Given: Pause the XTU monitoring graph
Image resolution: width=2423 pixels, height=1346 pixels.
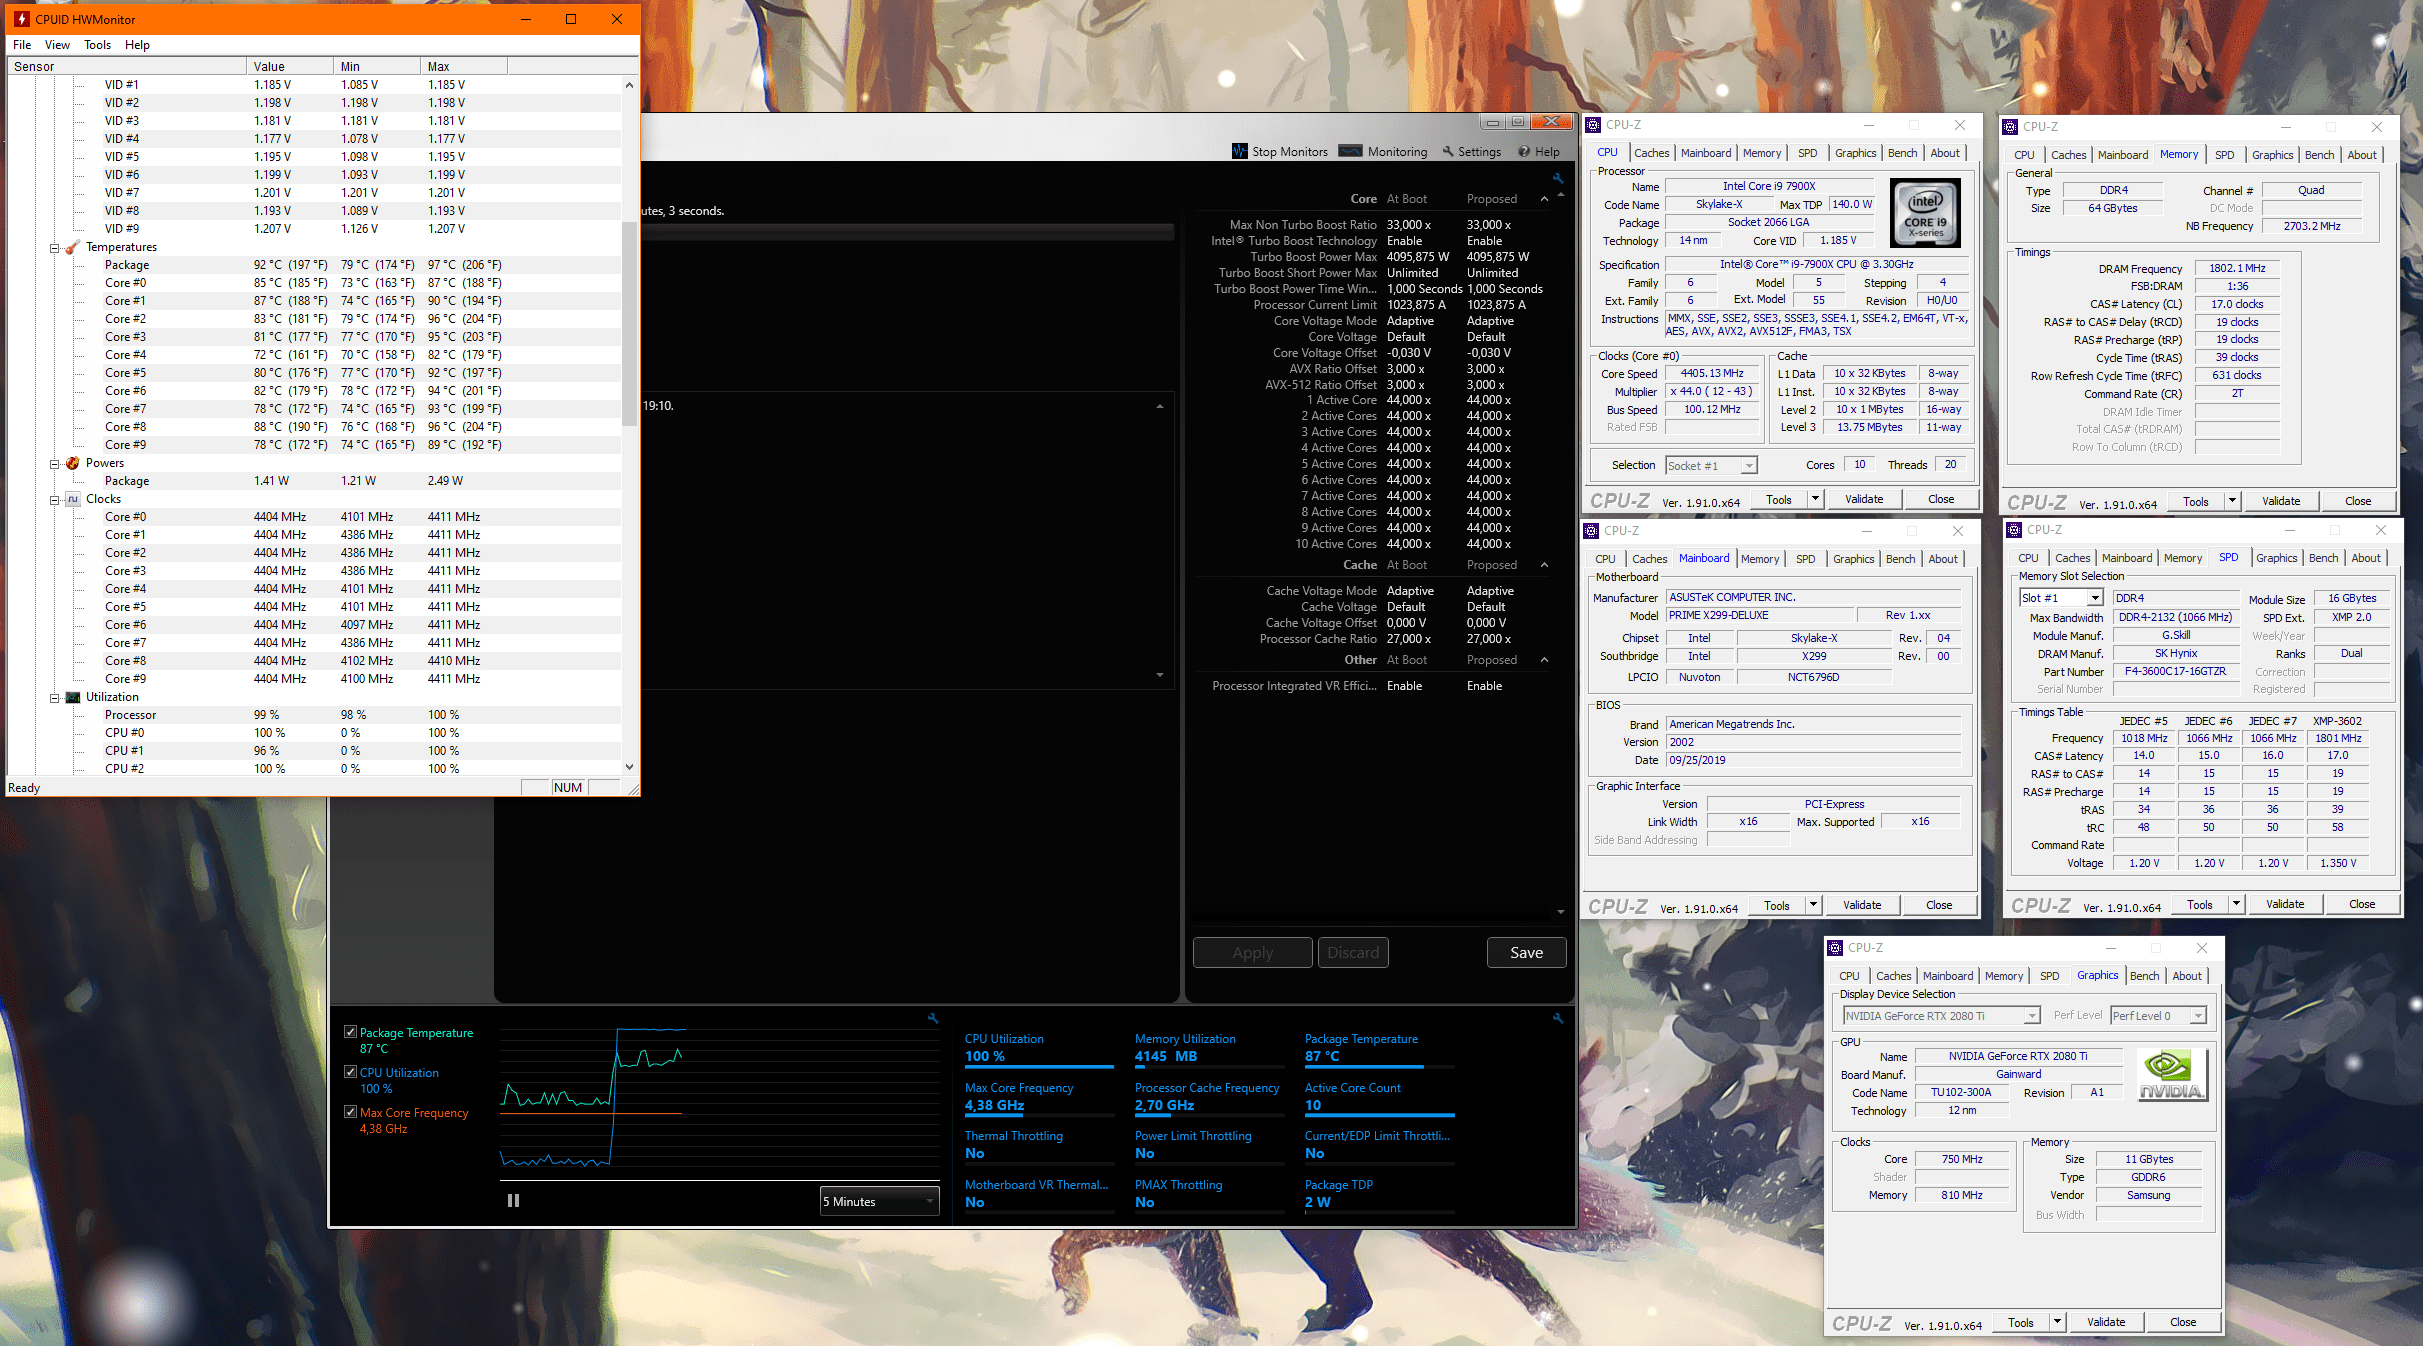Looking at the screenshot, I should (x=513, y=1201).
